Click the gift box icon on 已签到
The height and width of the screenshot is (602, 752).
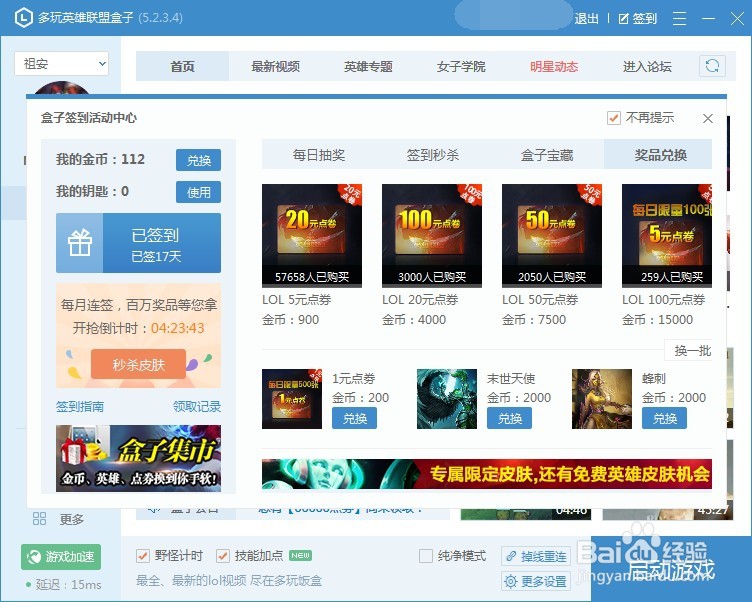(x=80, y=243)
